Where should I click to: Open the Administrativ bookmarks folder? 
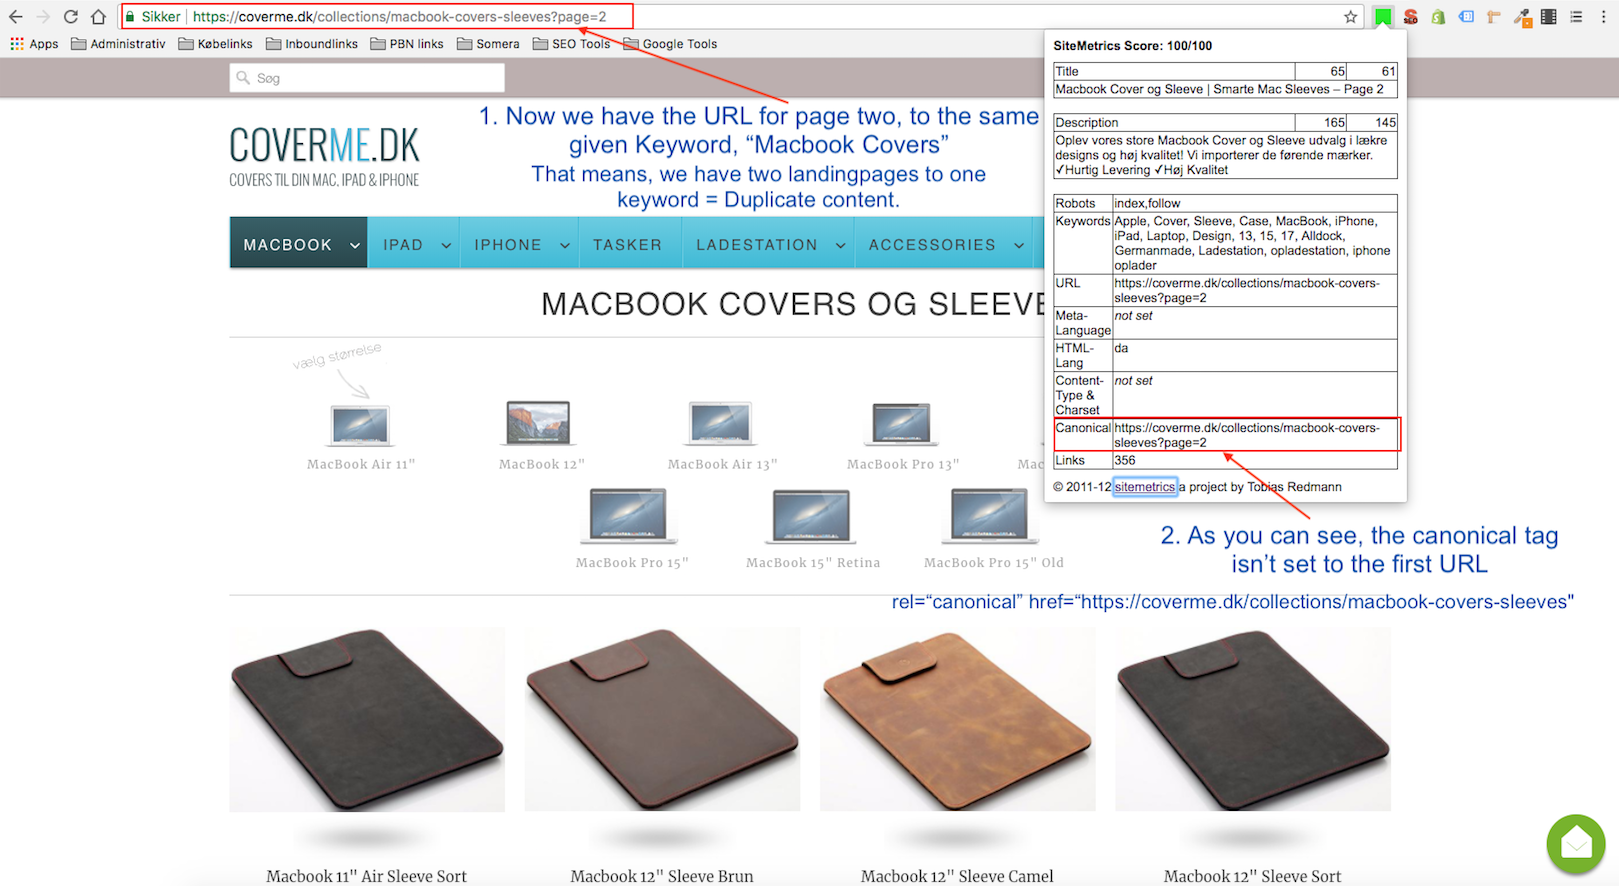point(118,44)
